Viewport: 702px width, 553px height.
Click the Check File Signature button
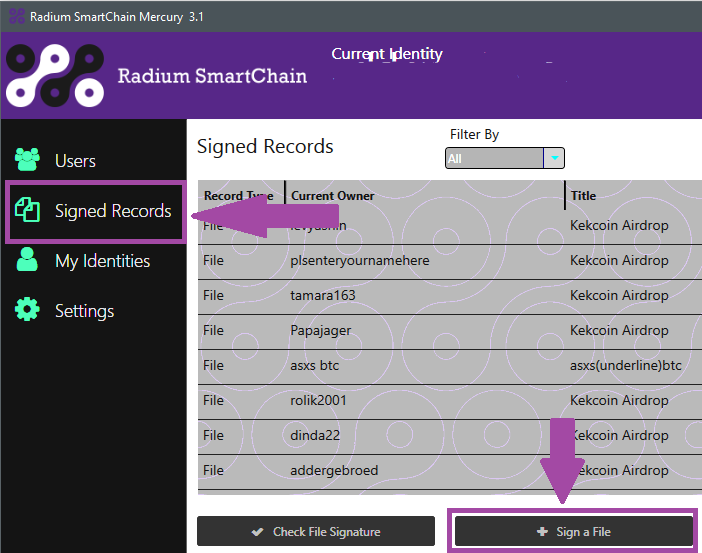[x=316, y=532]
